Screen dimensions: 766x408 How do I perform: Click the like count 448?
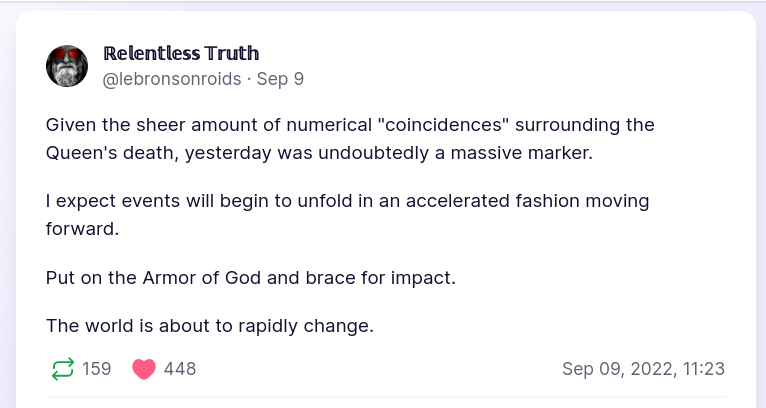click(180, 369)
